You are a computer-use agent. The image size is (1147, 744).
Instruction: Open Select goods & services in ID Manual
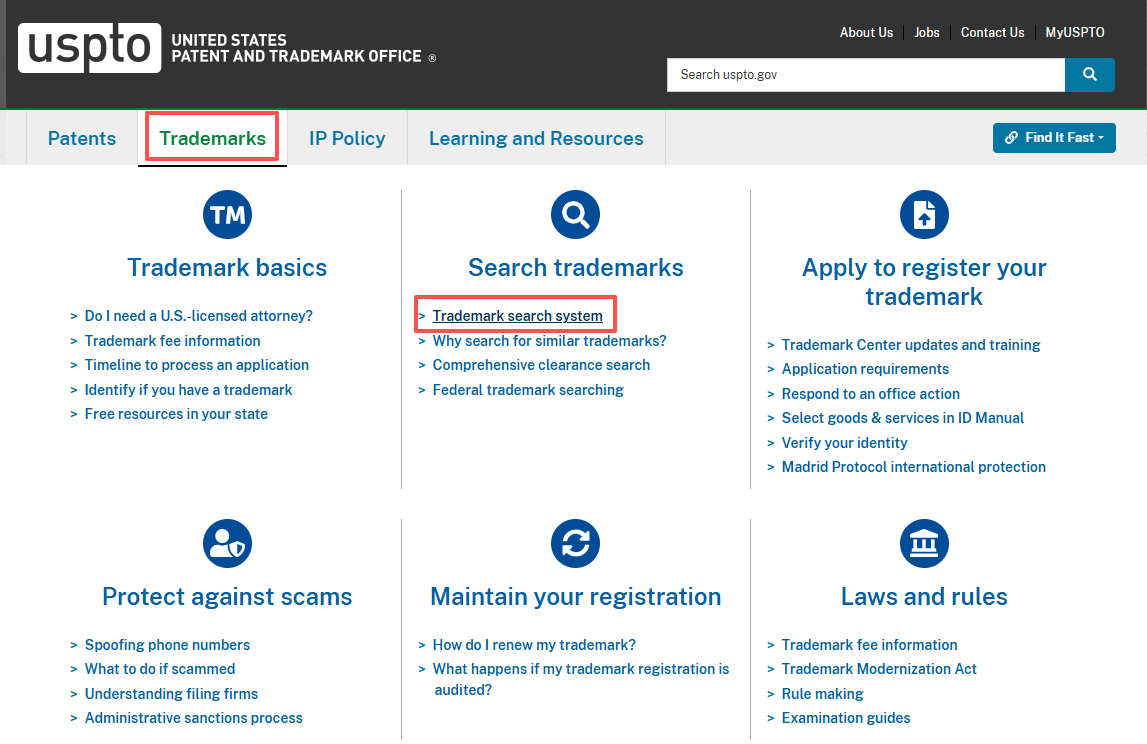(x=903, y=418)
